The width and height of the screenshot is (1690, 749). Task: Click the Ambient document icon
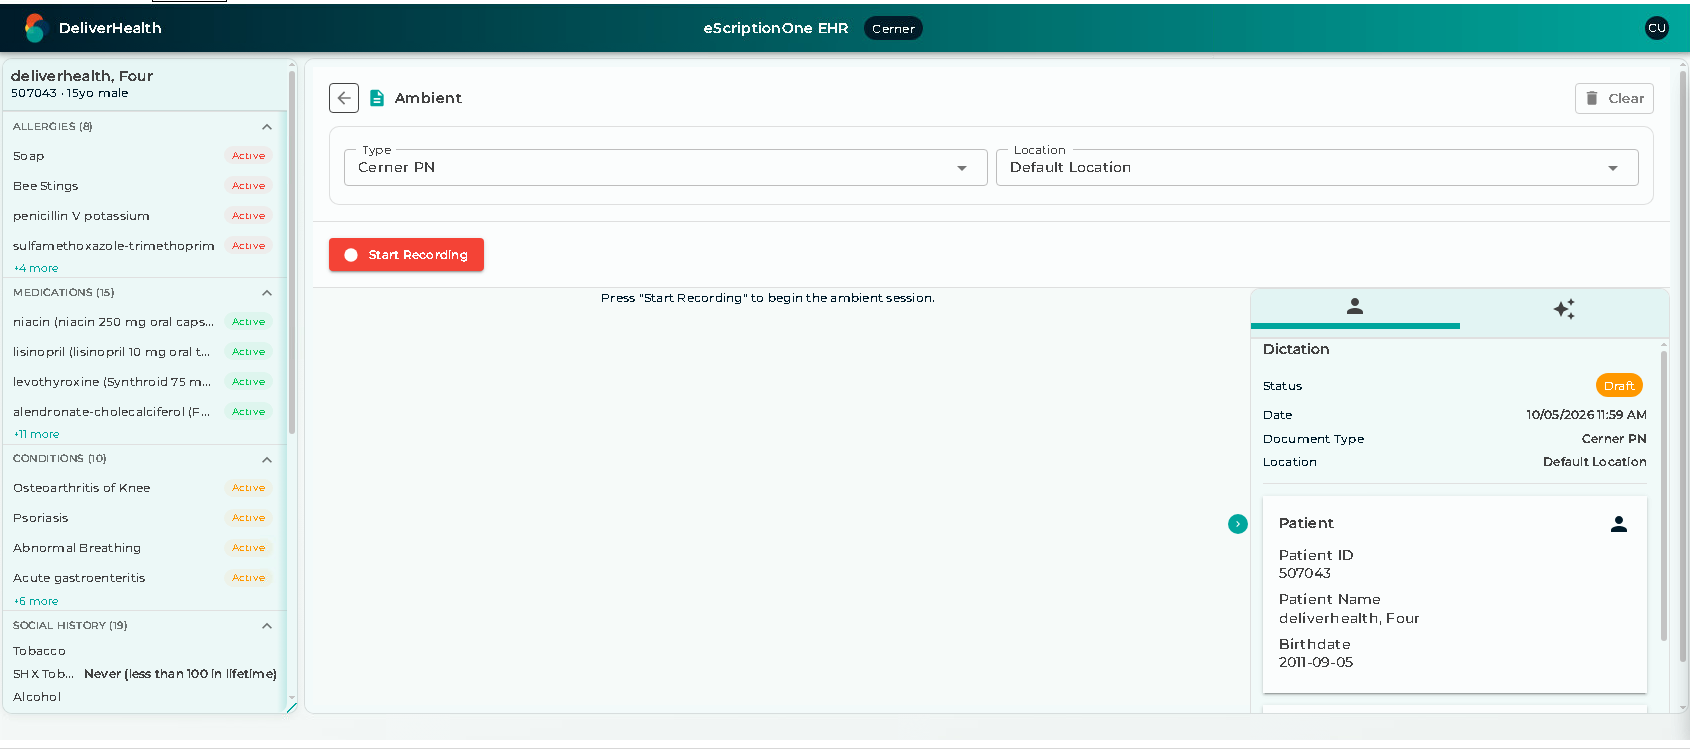coord(377,98)
